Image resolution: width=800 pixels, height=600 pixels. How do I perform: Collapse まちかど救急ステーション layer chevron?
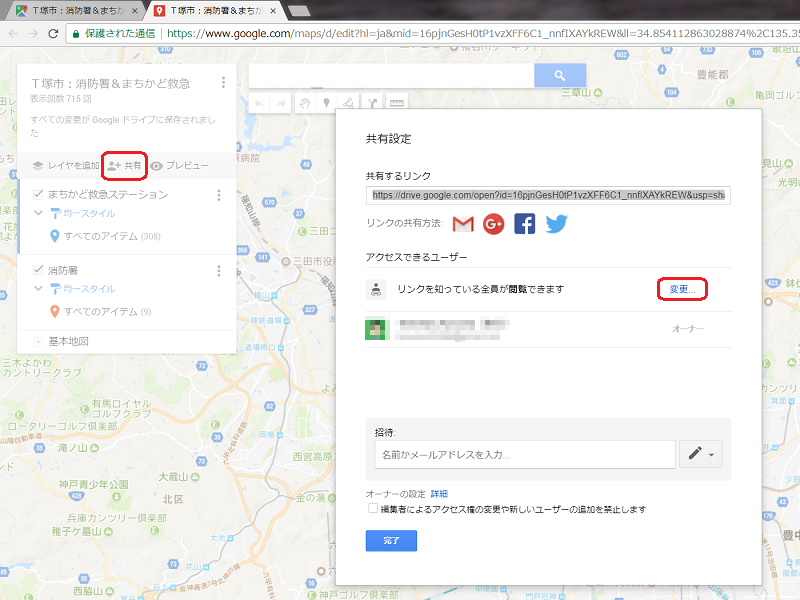[38, 213]
